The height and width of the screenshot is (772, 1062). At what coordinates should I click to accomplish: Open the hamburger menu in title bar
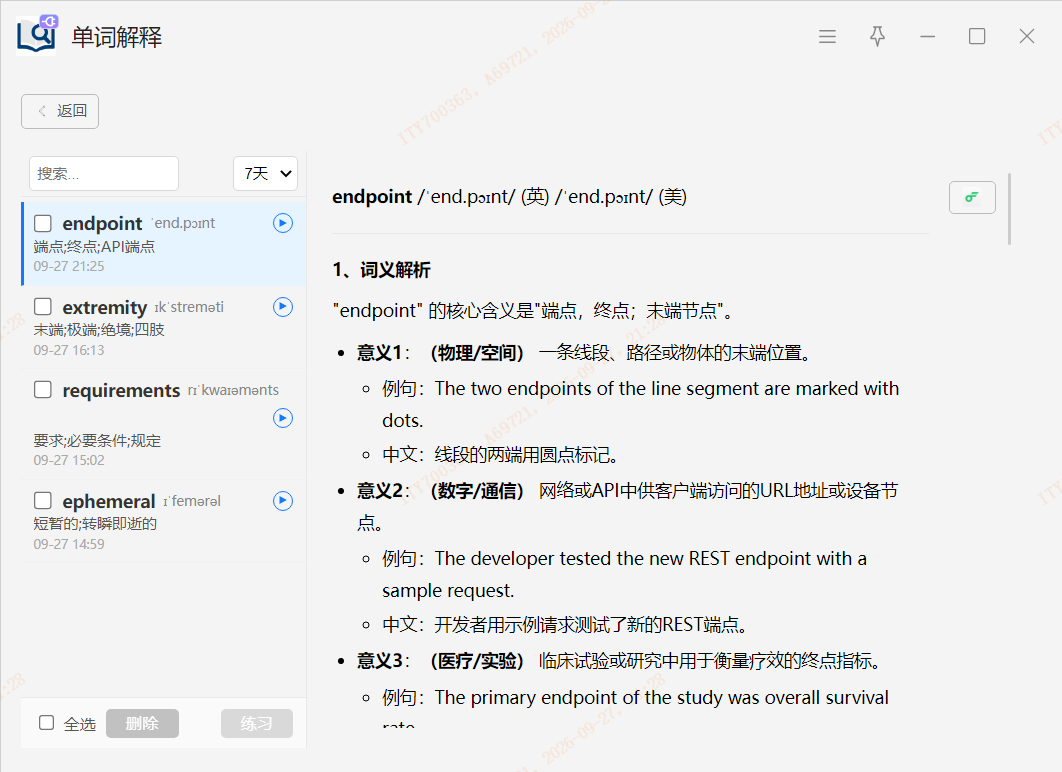(827, 37)
